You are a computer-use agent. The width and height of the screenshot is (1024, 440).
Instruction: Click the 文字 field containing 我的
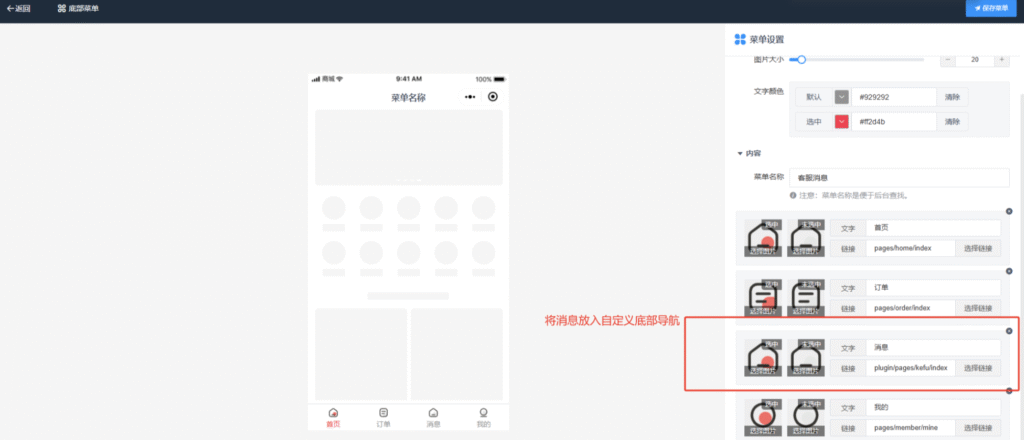point(933,408)
